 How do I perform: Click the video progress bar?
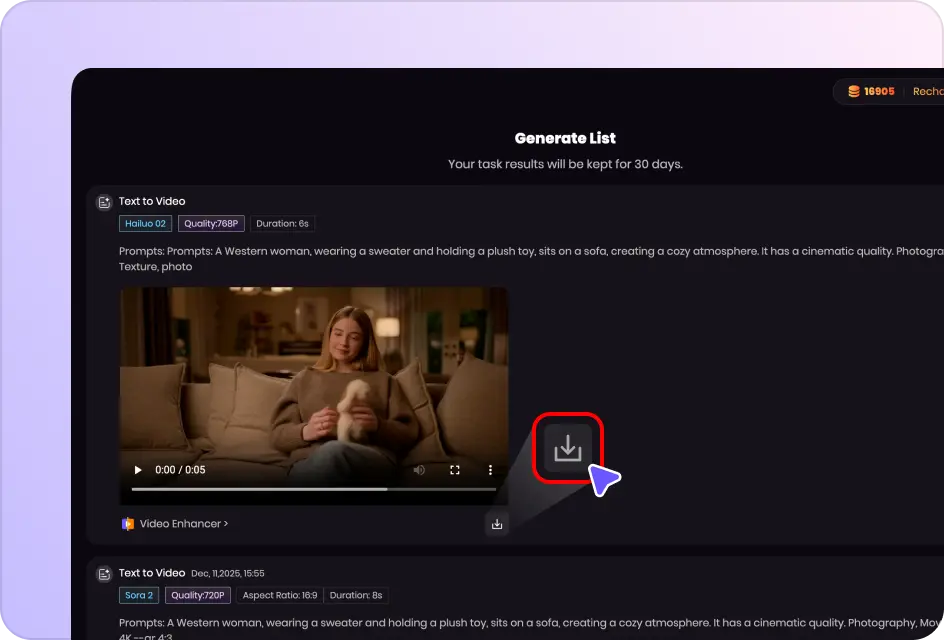[313, 489]
